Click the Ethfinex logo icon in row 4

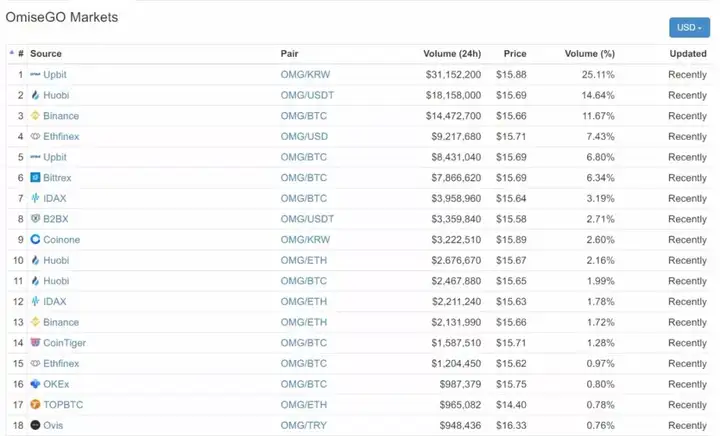click(35, 136)
